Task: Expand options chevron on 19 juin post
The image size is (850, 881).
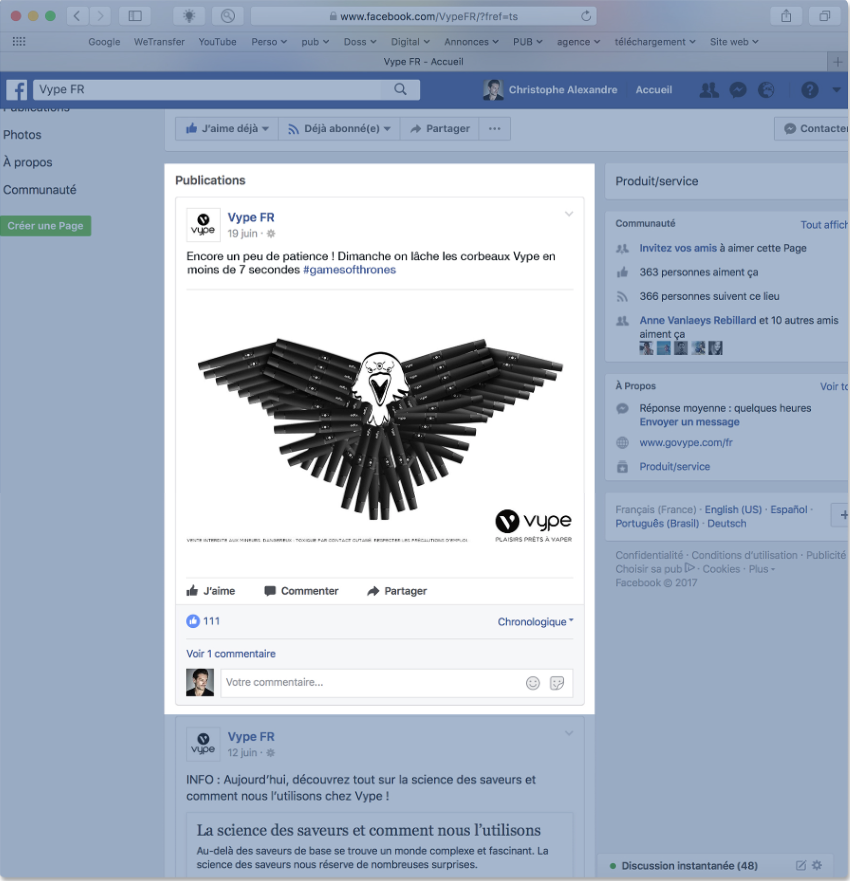Action: pyautogui.click(x=569, y=214)
